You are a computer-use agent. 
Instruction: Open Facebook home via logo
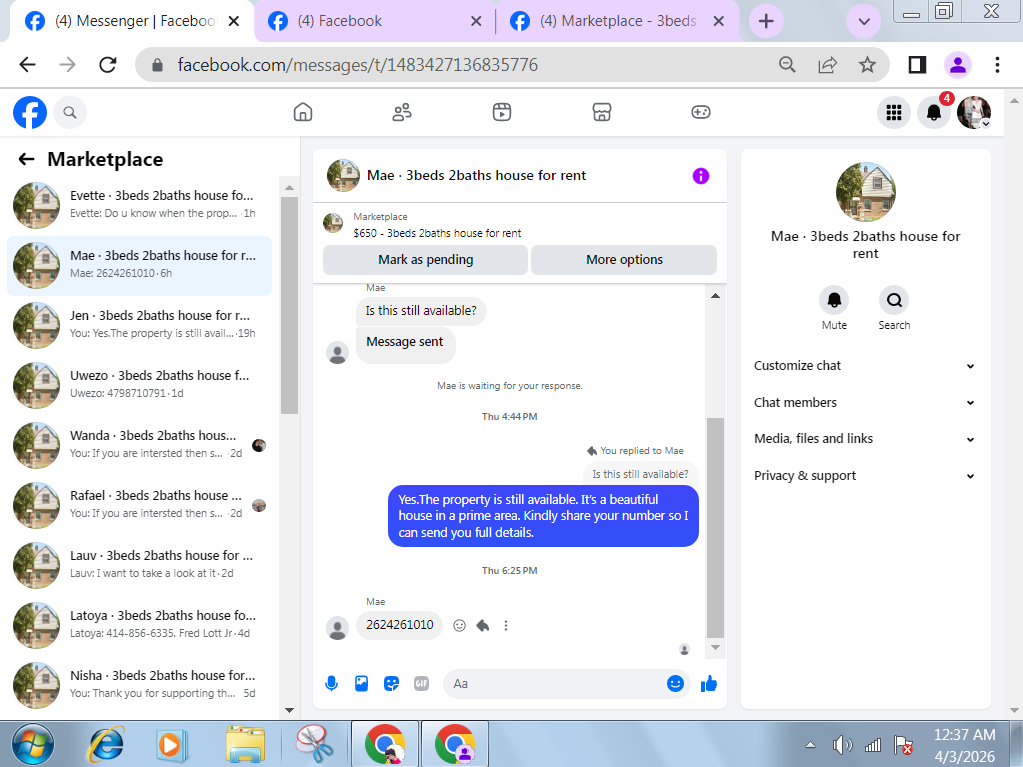(x=30, y=112)
